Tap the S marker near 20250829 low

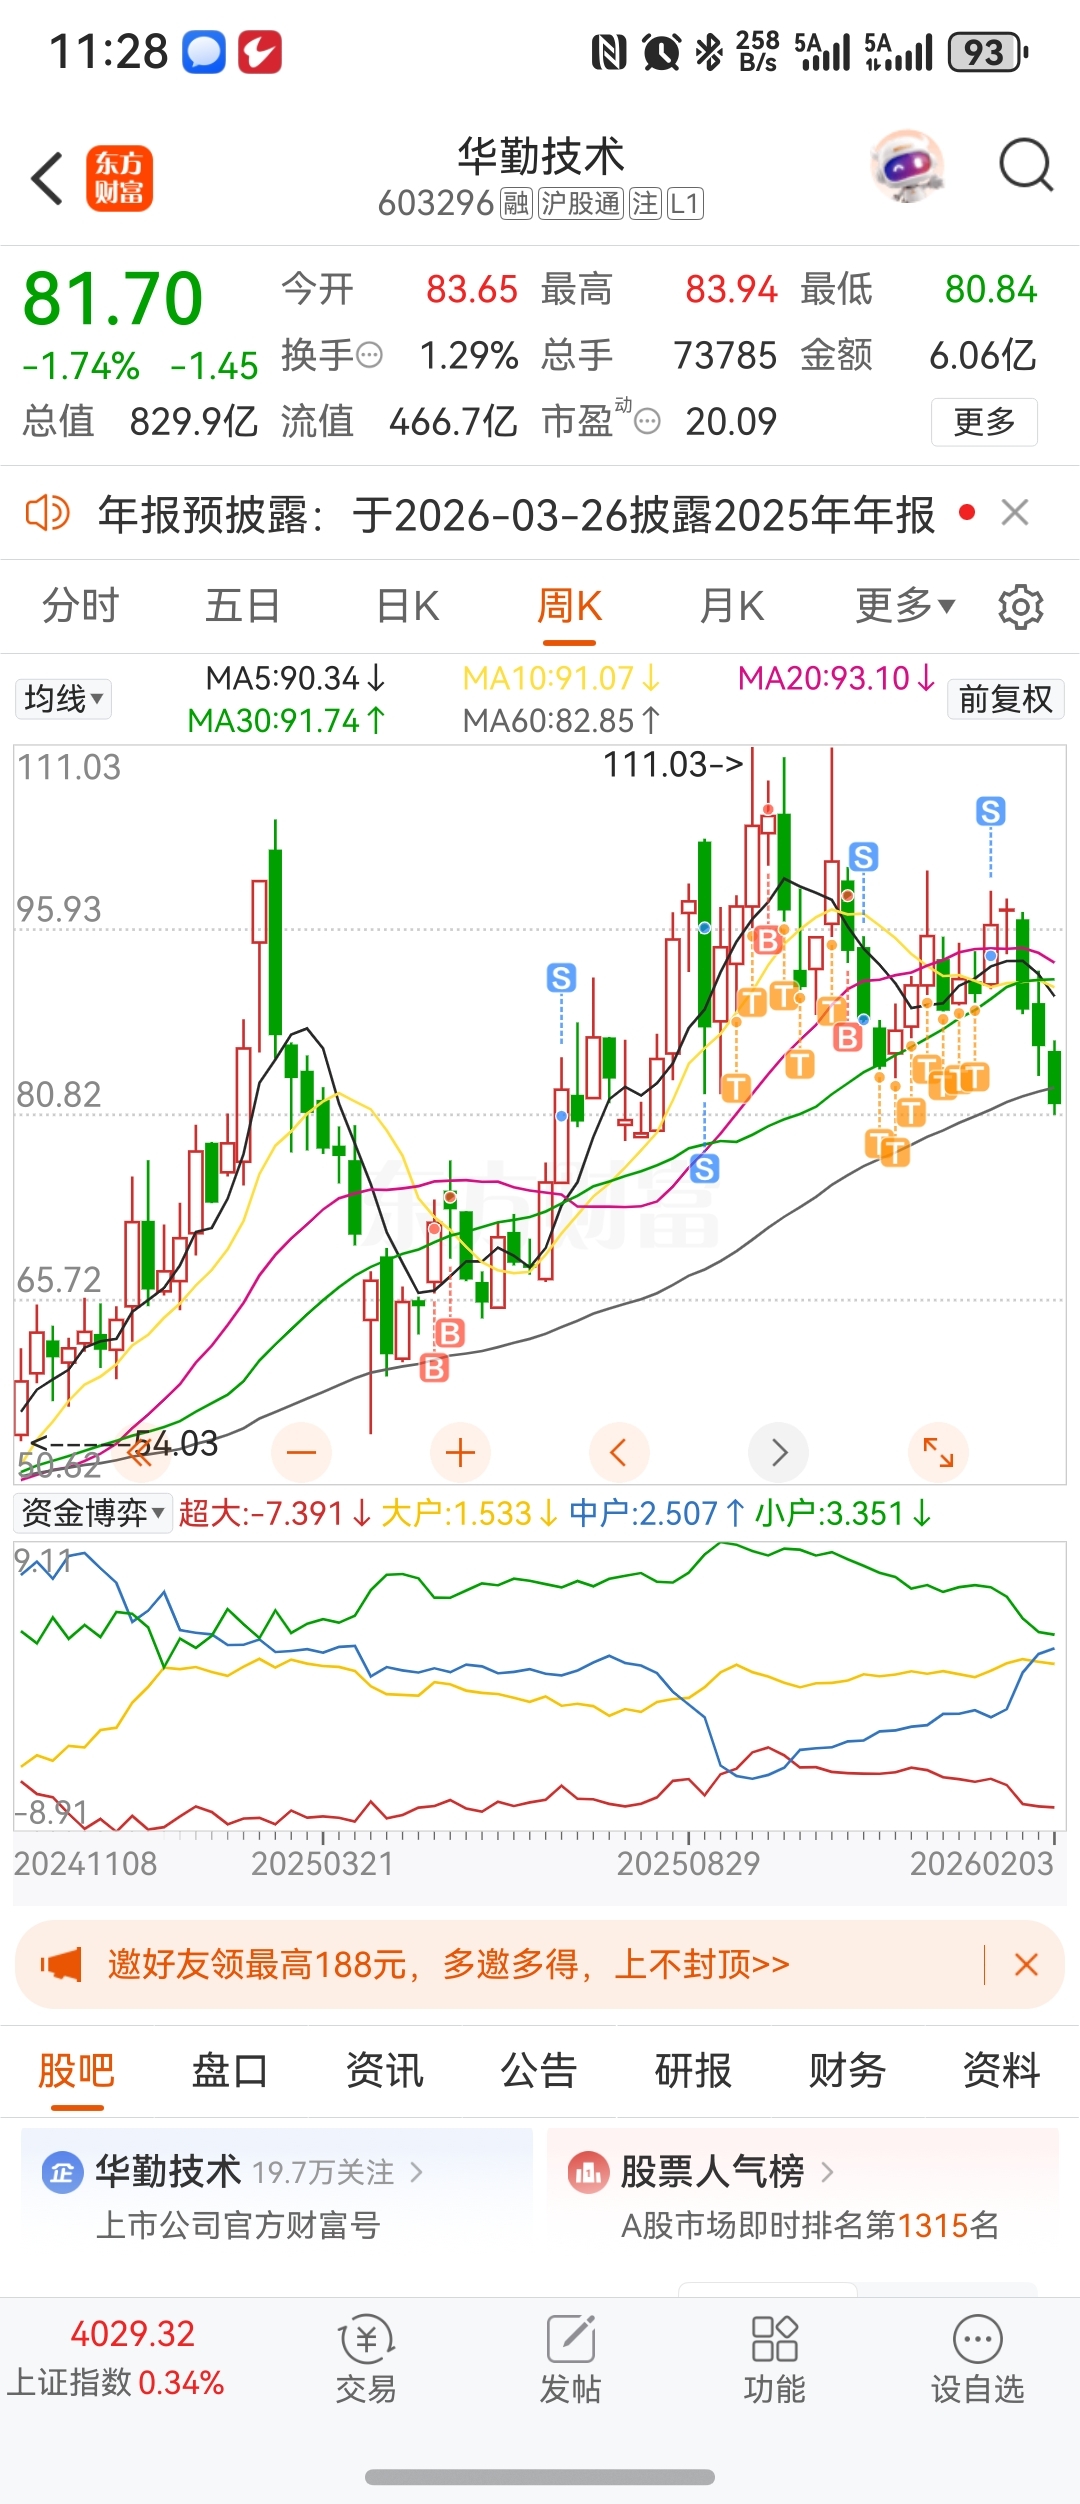point(704,1168)
